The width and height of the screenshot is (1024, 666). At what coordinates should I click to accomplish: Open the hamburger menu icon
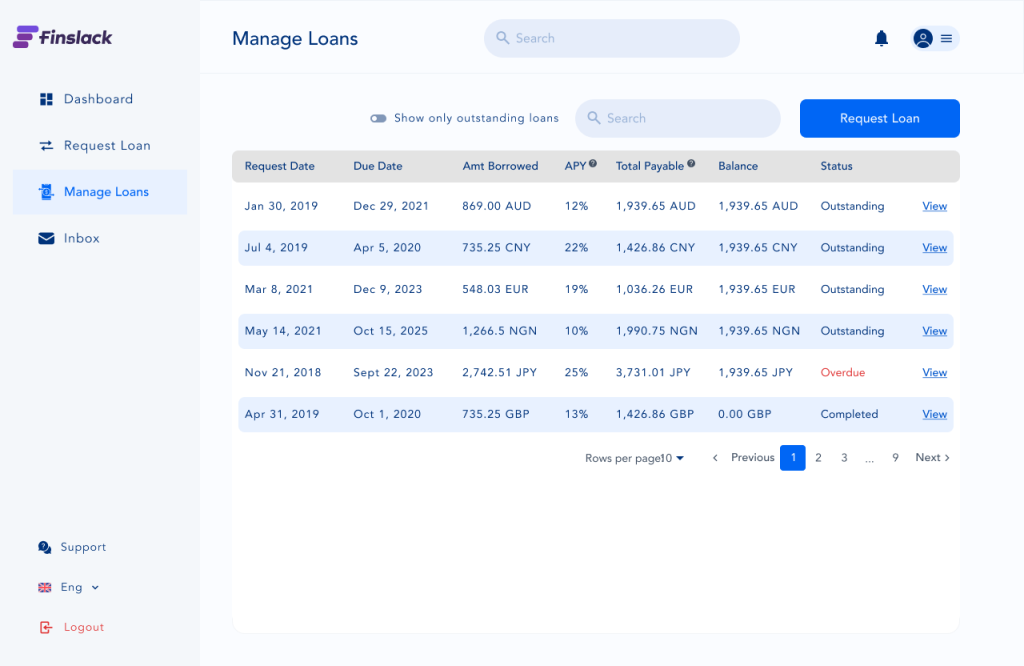point(946,38)
